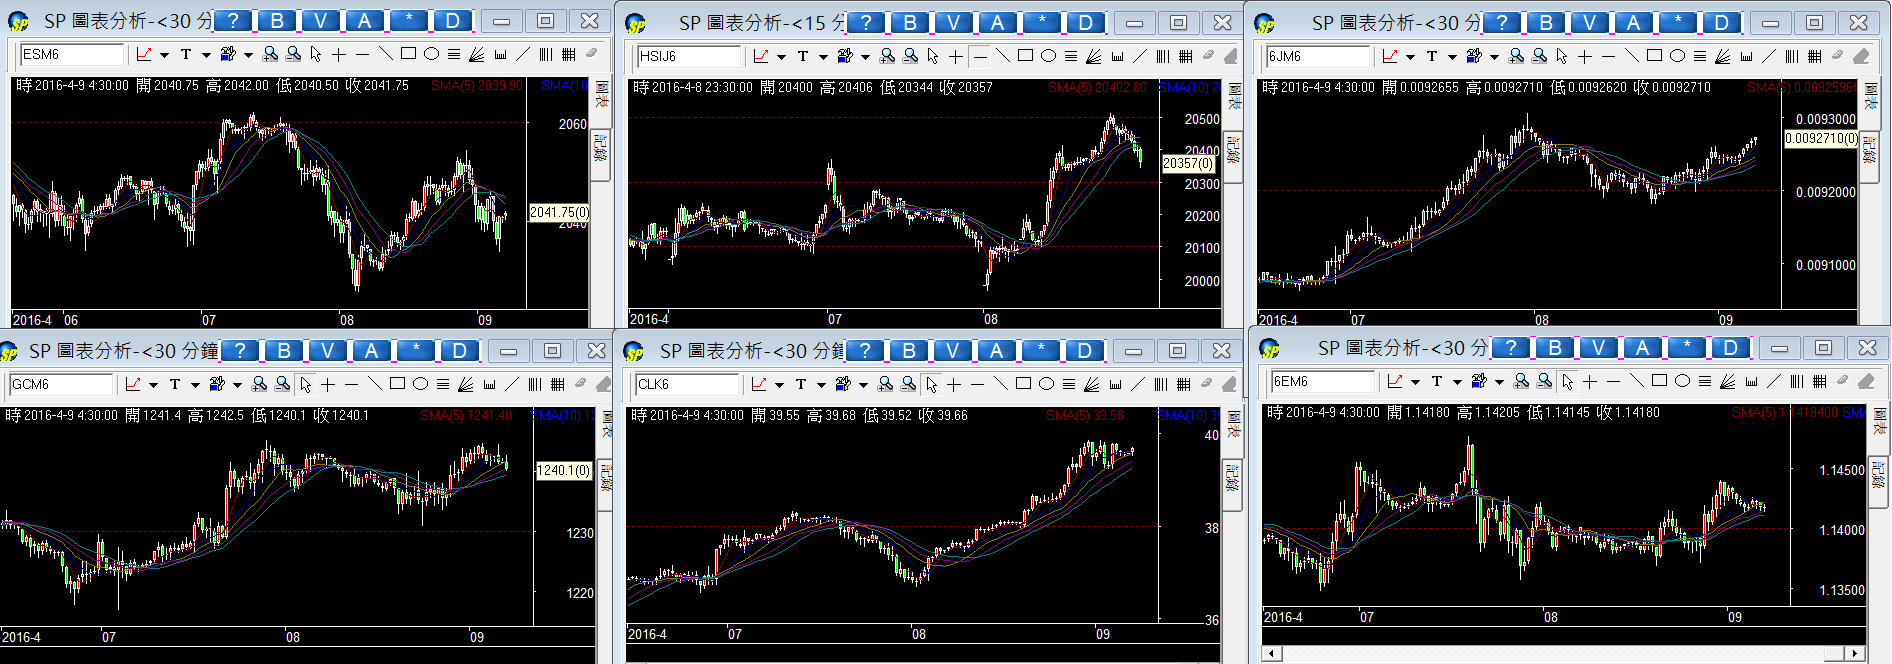Image resolution: width=1892 pixels, height=664 pixels.
Task: Switch to the 記錄 side tab in CLK6 window
Action: [x=1232, y=477]
